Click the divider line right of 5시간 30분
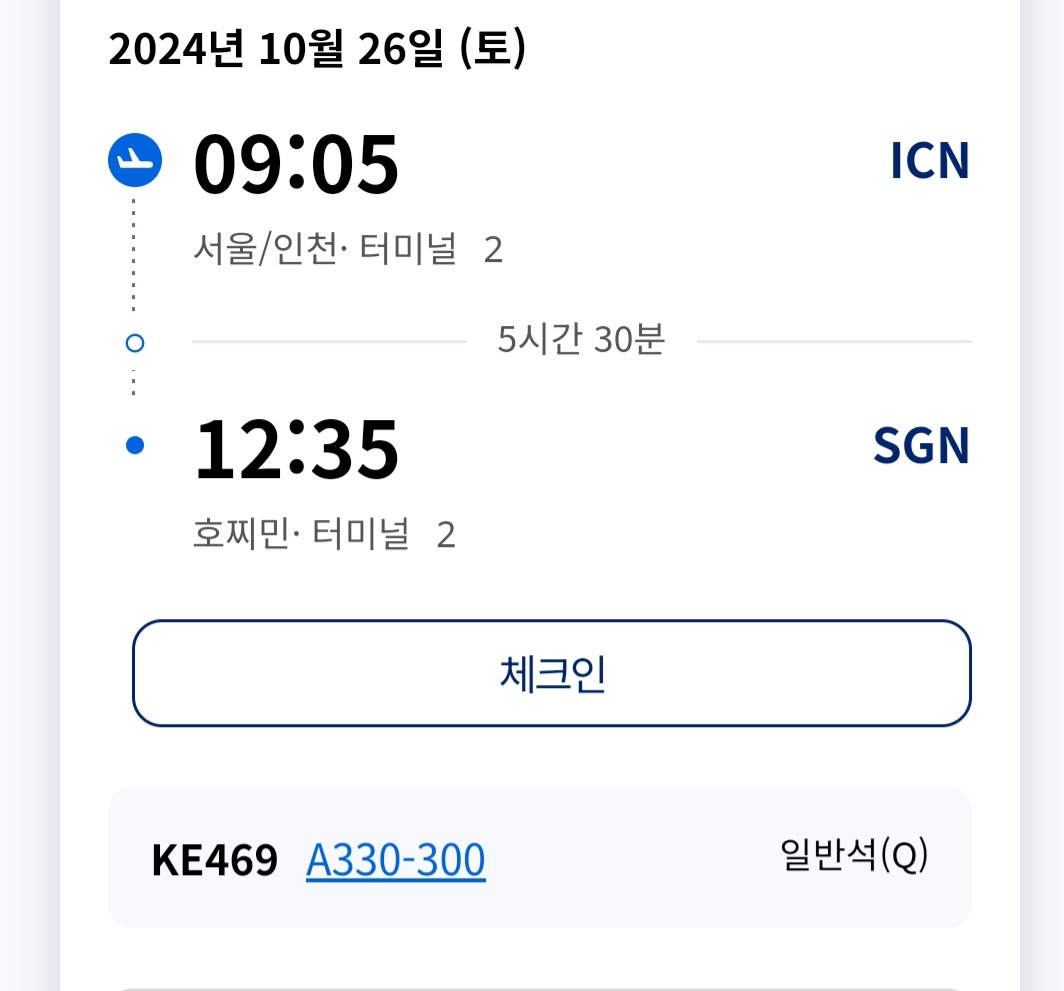 [x=834, y=342]
